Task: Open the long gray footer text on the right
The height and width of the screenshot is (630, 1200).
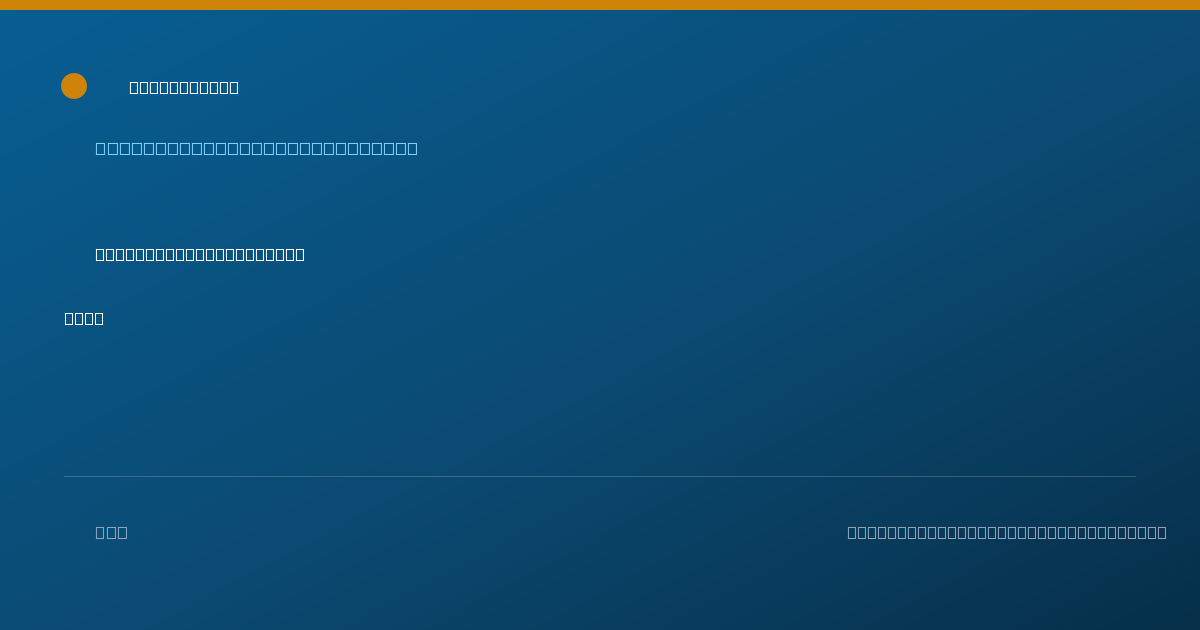Action: (x=1007, y=533)
